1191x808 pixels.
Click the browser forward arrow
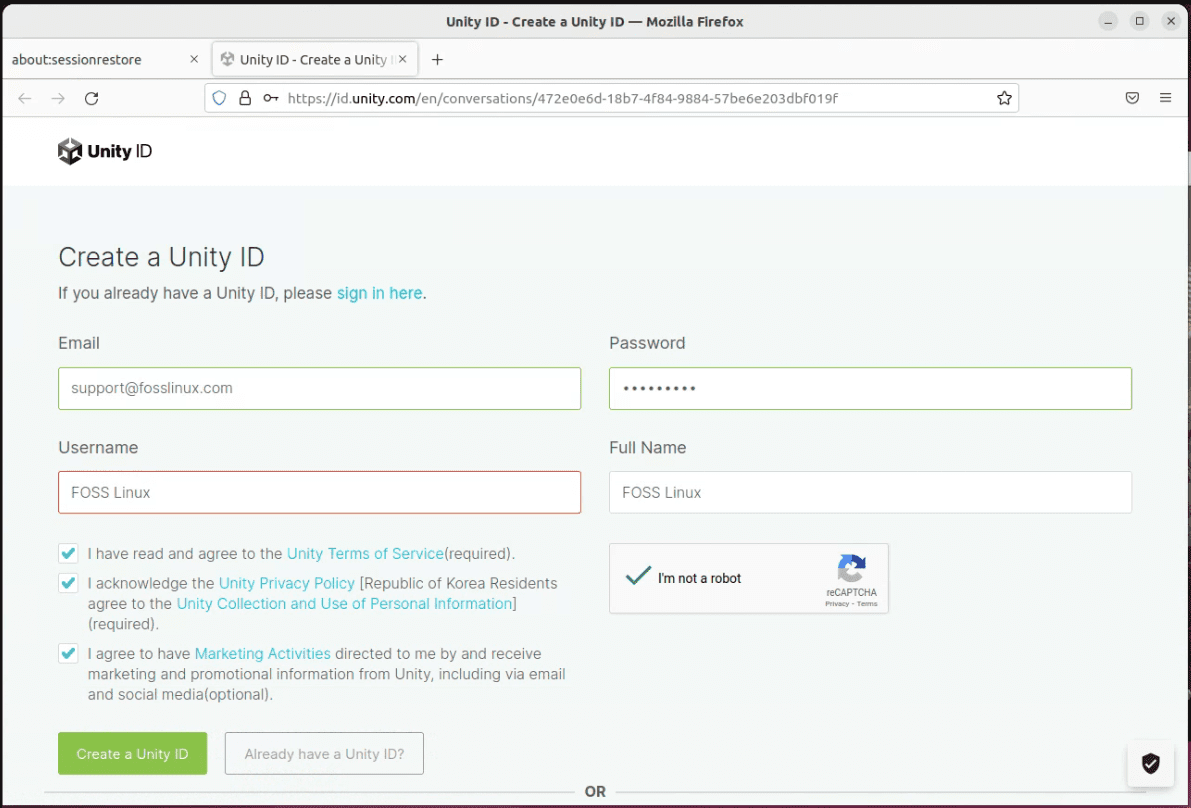[x=58, y=98]
